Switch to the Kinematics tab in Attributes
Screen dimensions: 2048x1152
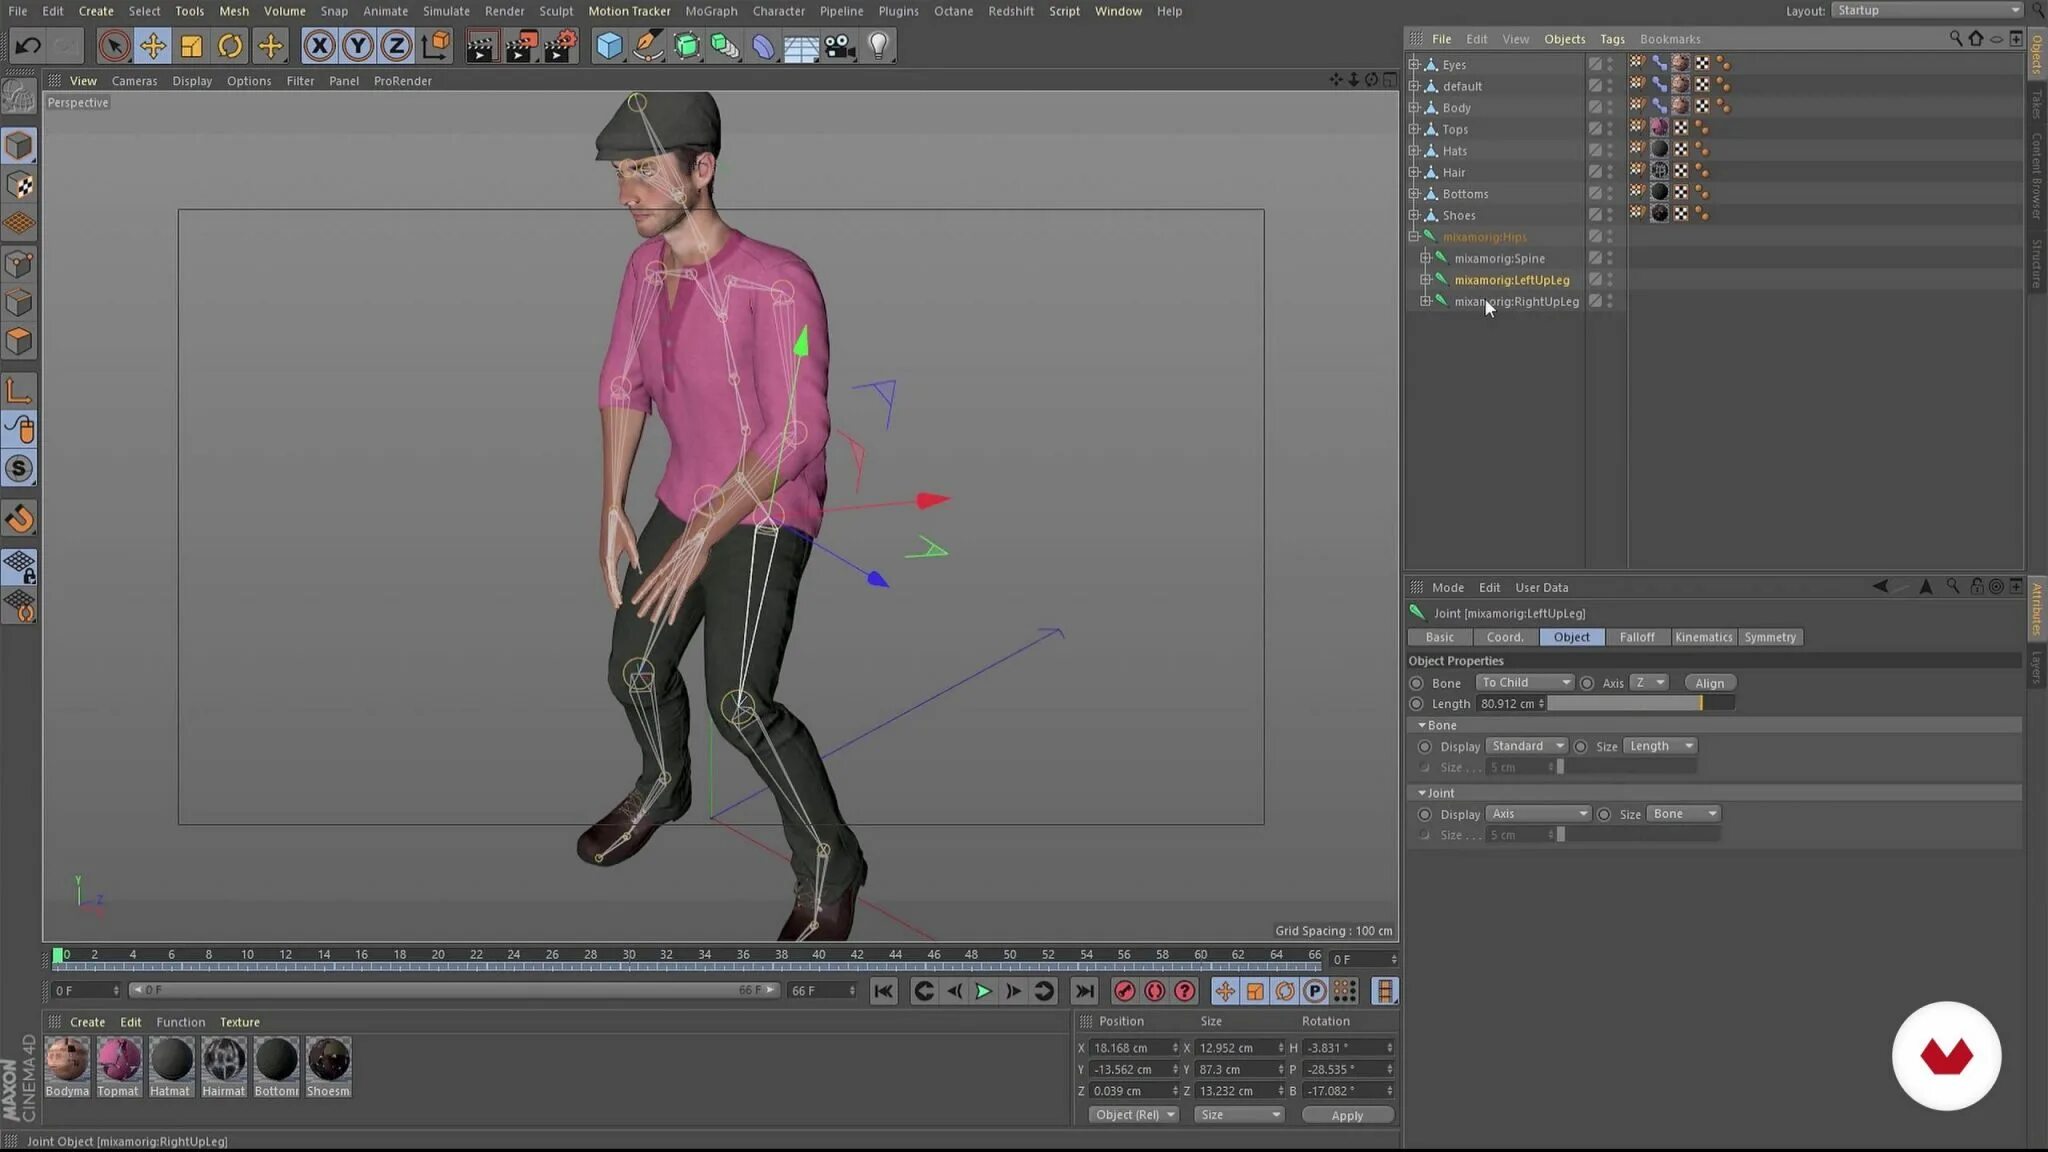1702,637
